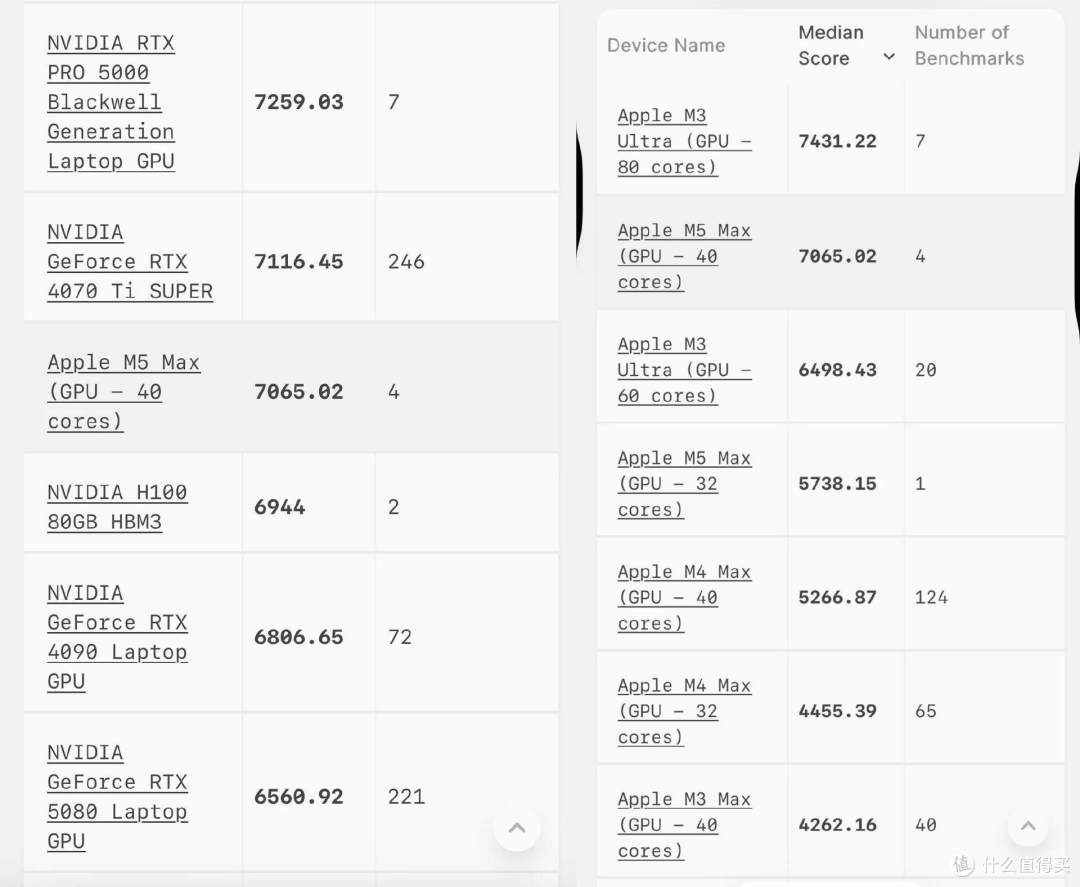Open NVIDIA H100 80GB HBM3 link
1080x887 pixels.
tap(117, 507)
